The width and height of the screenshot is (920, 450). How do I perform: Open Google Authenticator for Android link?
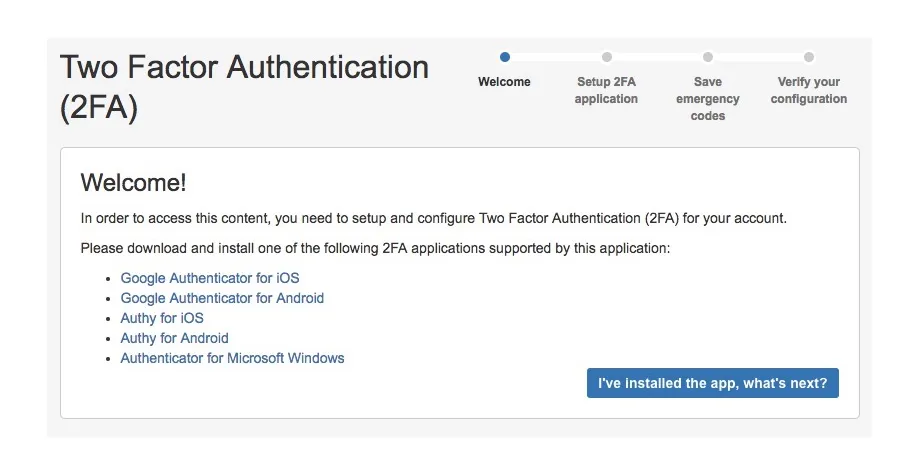pos(222,298)
